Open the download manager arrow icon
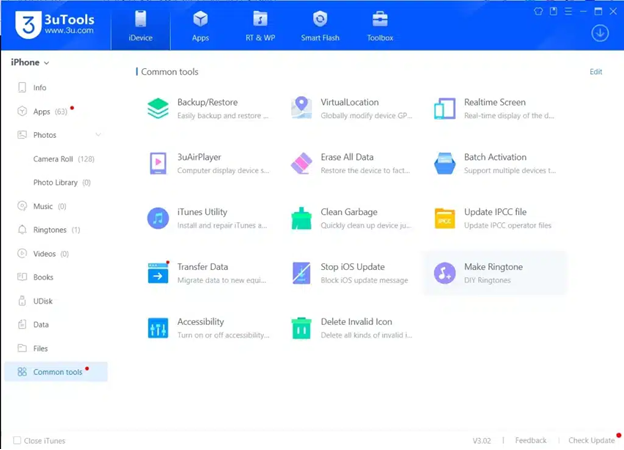624x450 pixels. (x=600, y=33)
